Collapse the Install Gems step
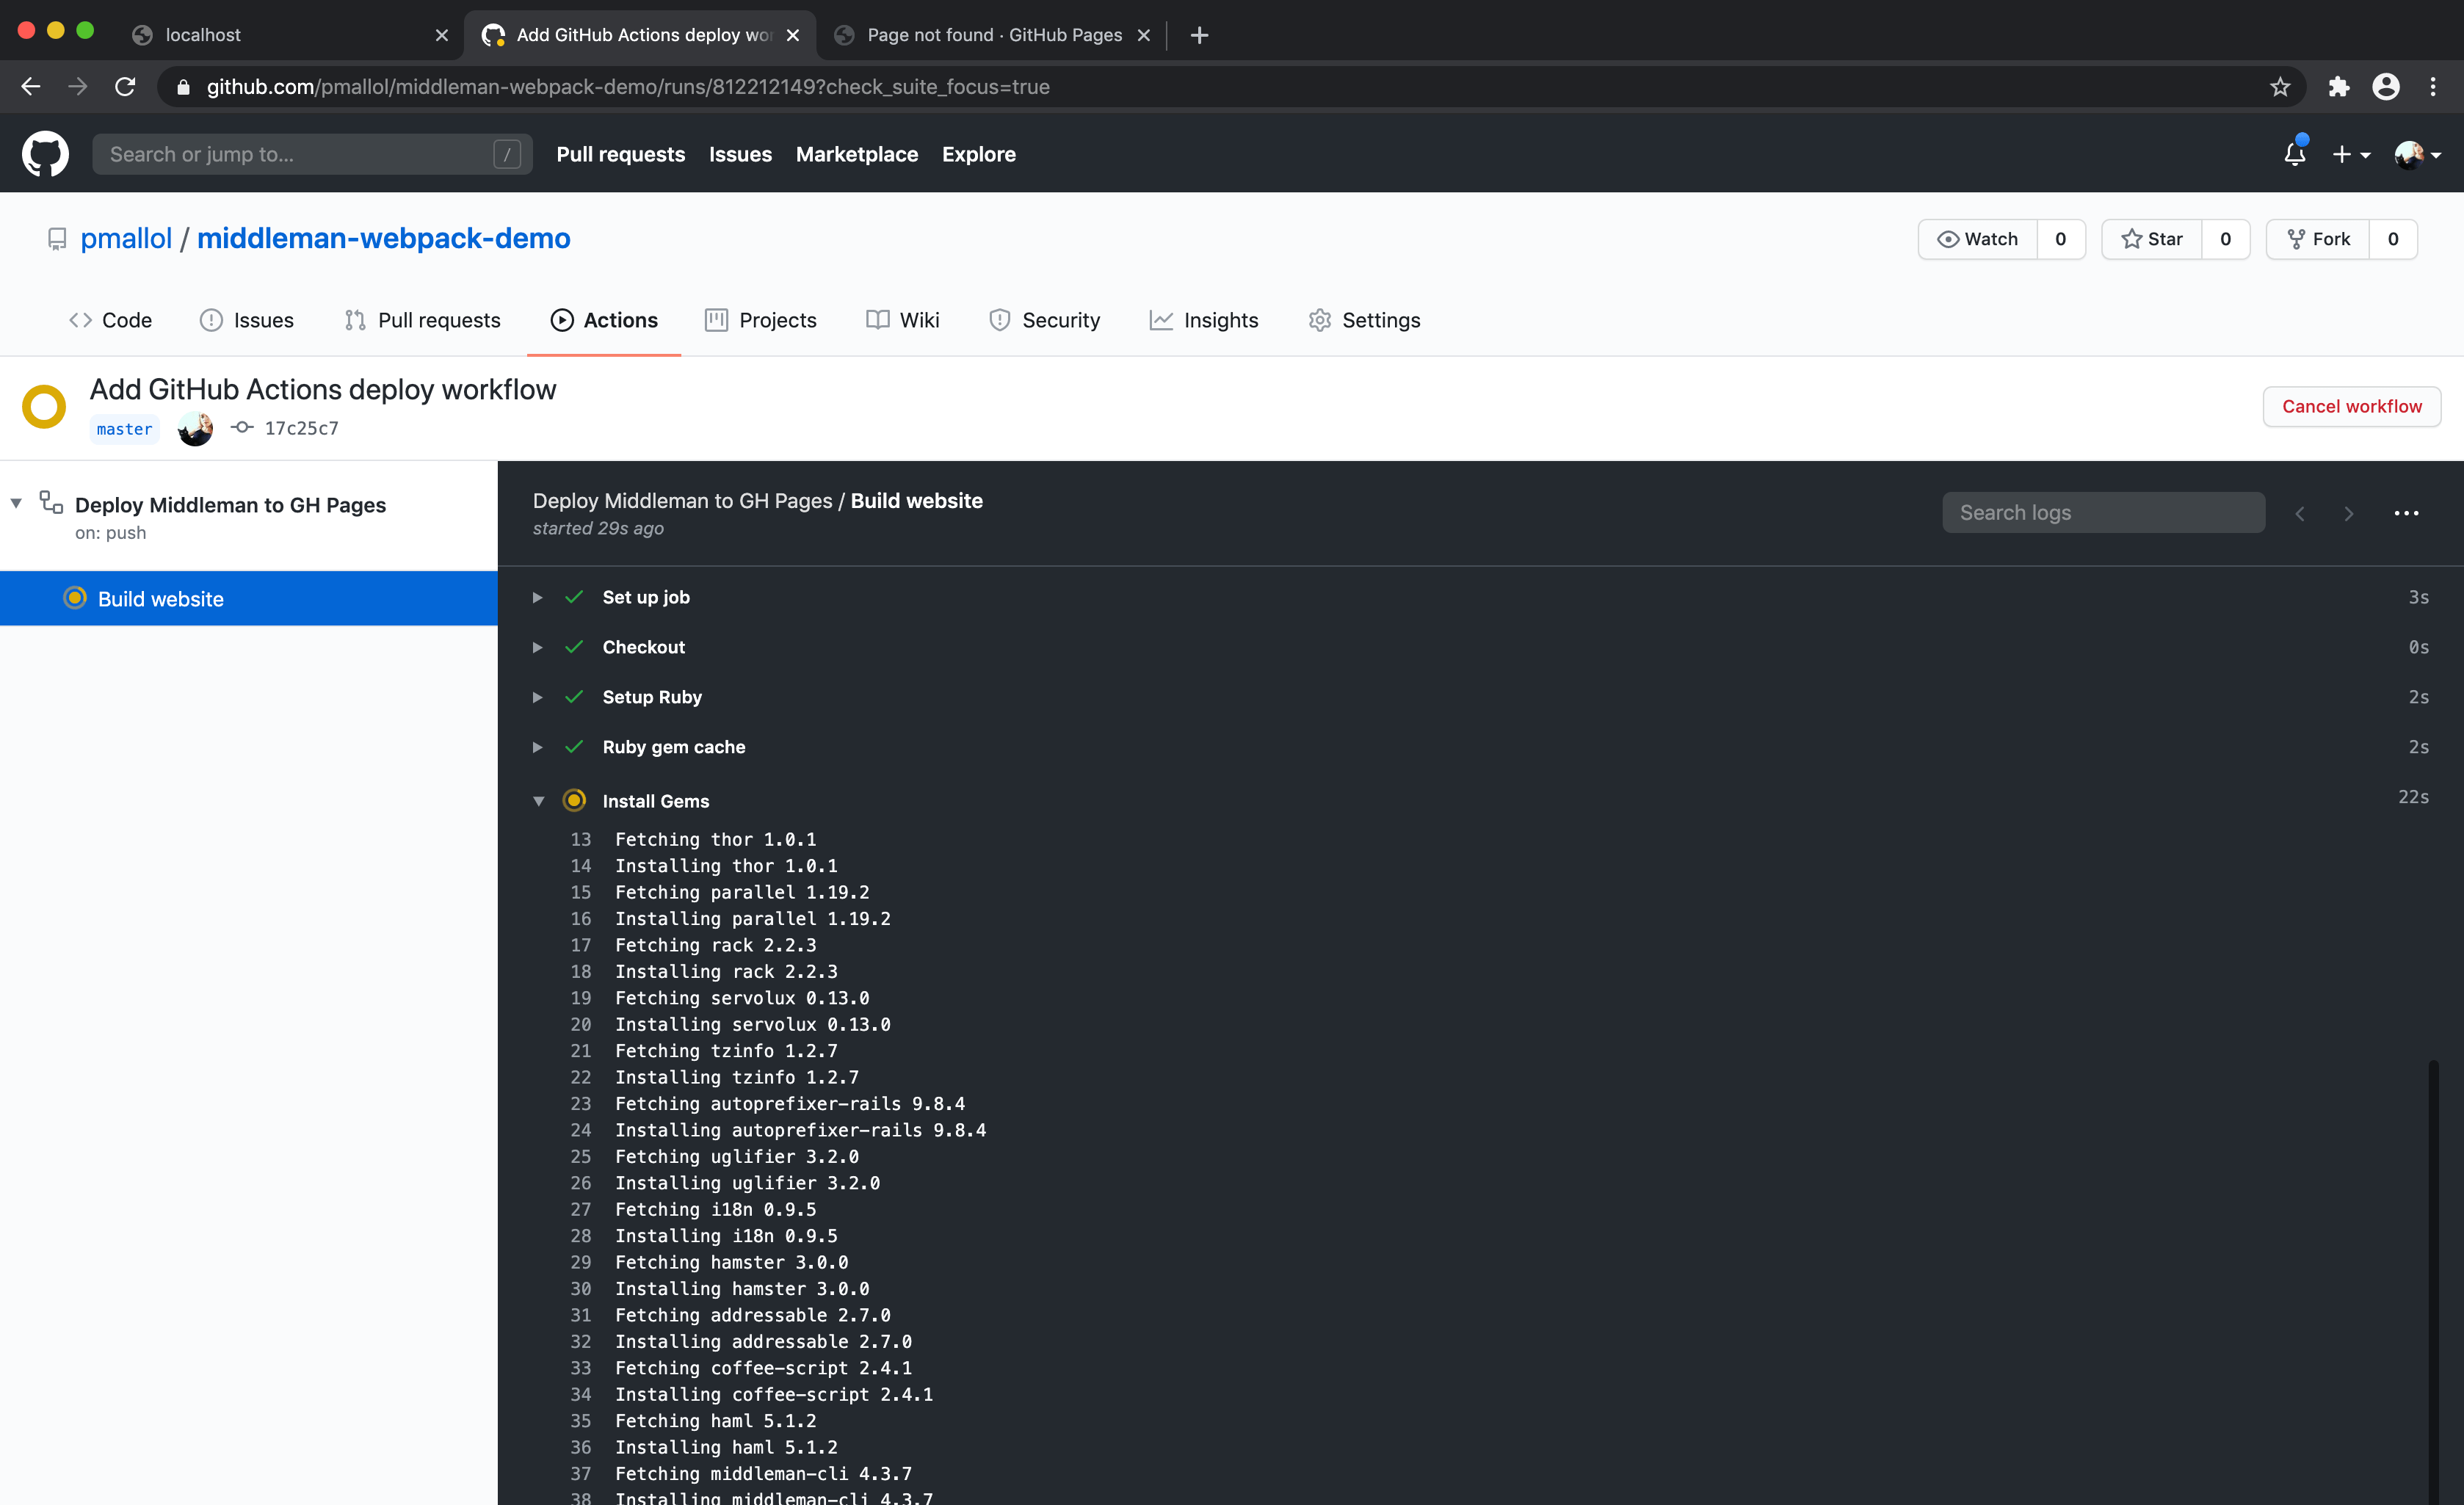The image size is (2464, 1505). click(x=539, y=800)
